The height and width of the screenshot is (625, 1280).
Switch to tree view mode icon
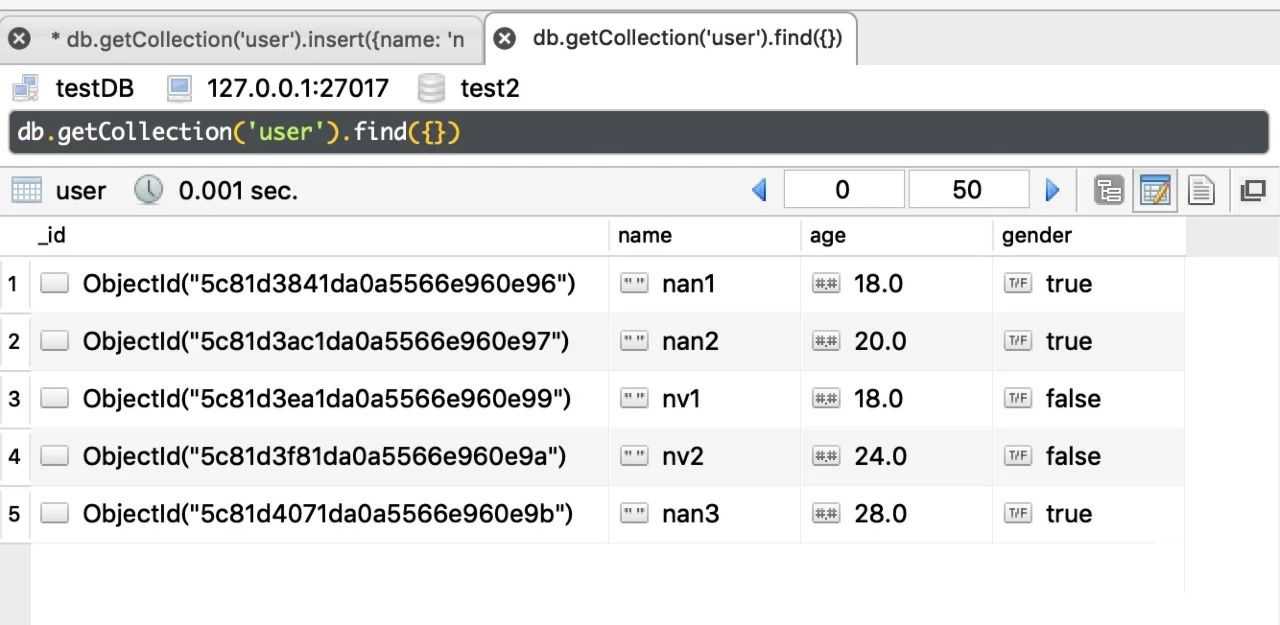1108,190
